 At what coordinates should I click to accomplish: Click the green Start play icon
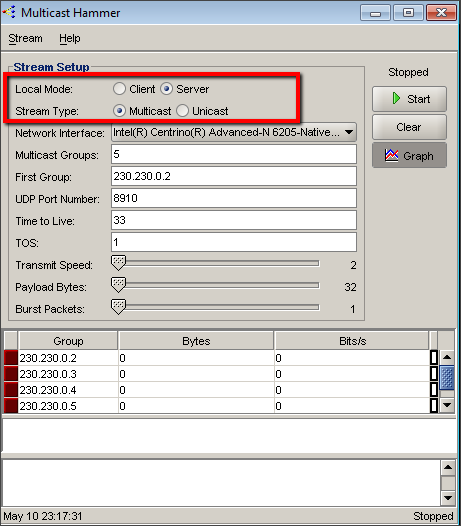(396, 99)
